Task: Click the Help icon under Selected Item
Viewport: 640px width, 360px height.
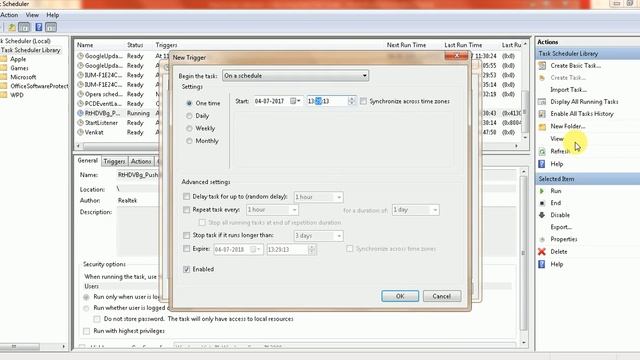Action: point(542,264)
